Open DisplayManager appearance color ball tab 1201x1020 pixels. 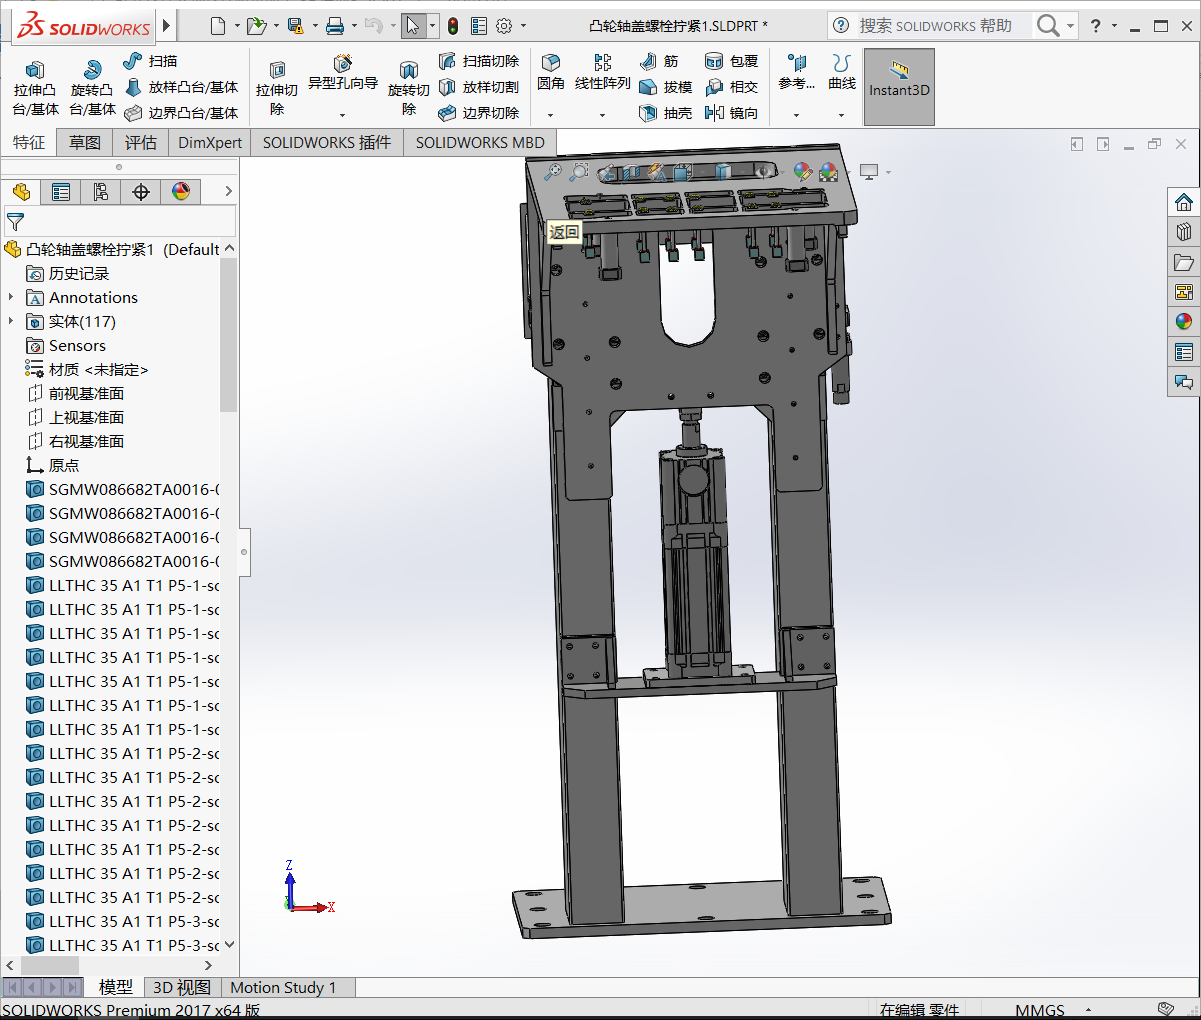(181, 192)
